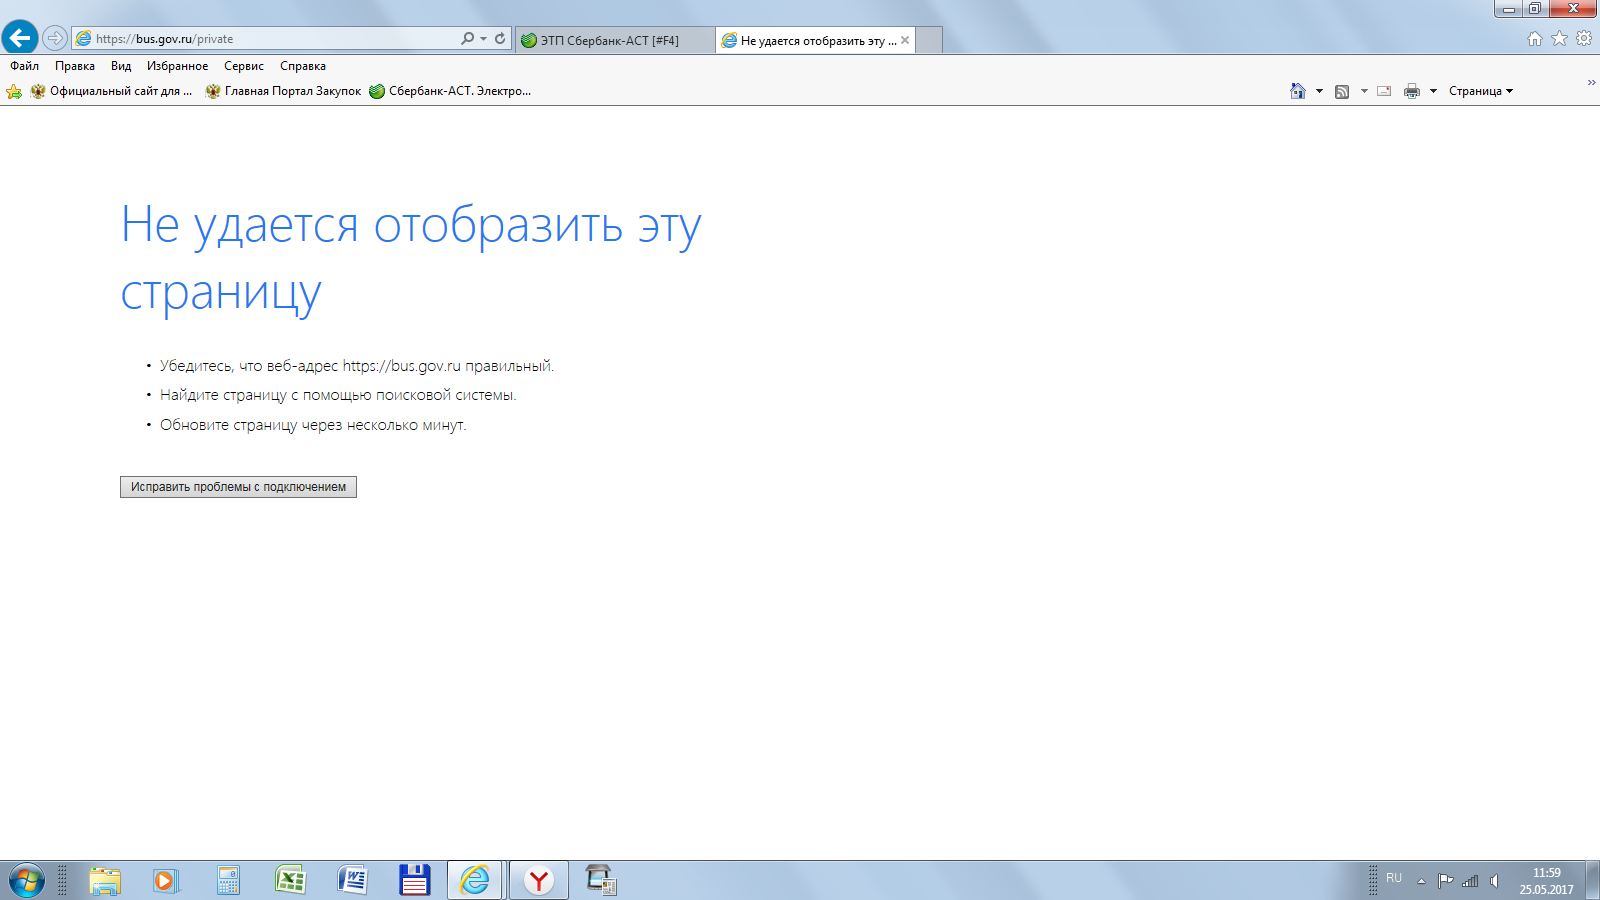
Task: Open favorites via the star icon at top right
Action: 1559,39
